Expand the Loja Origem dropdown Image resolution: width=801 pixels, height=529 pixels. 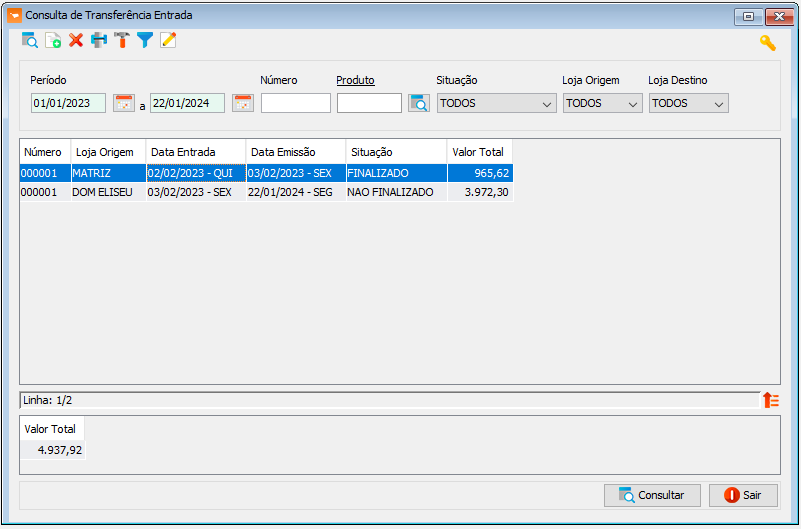[603, 103]
